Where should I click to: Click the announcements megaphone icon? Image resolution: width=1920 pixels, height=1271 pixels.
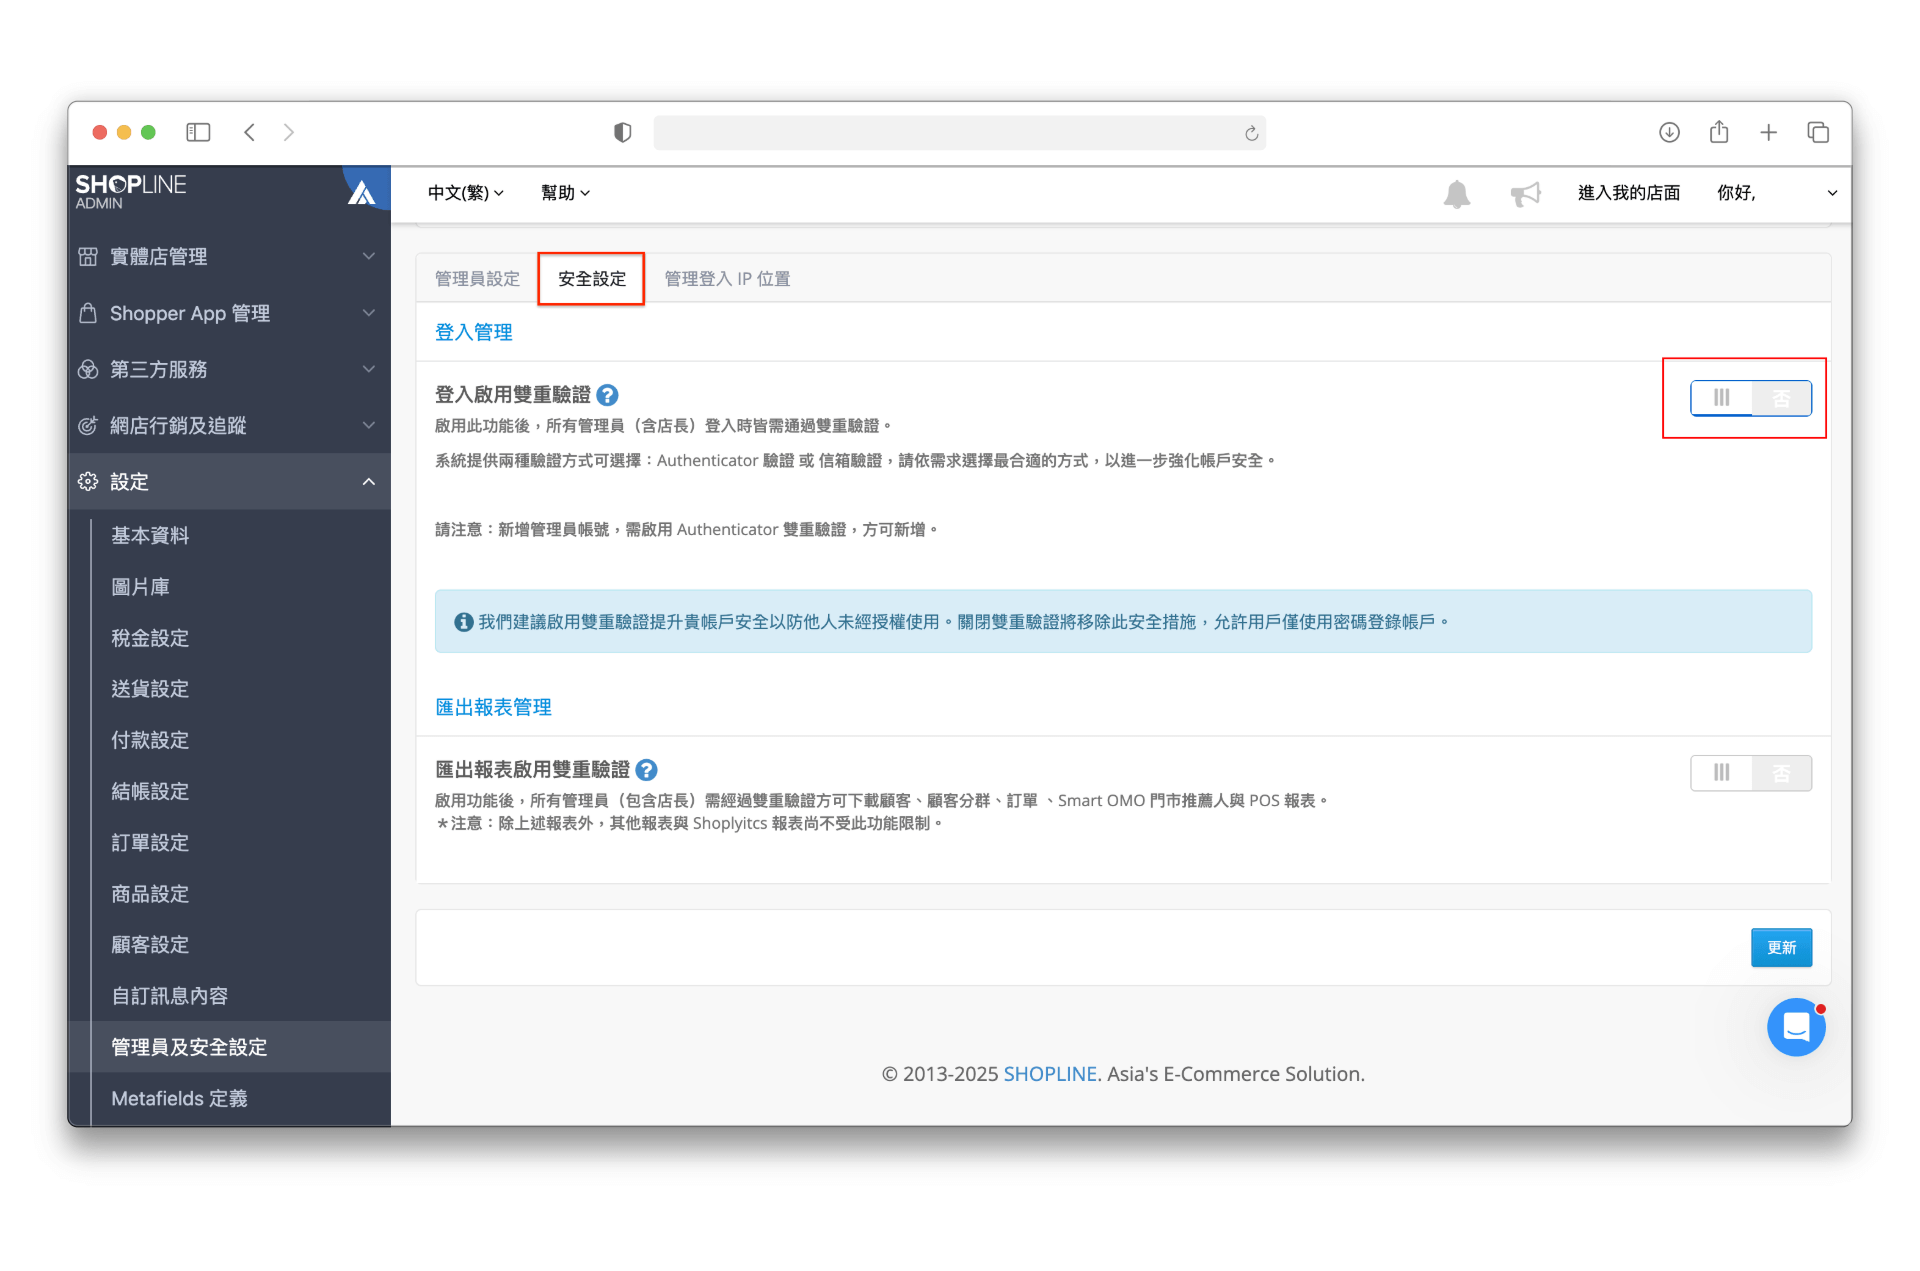pos(1524,194)
